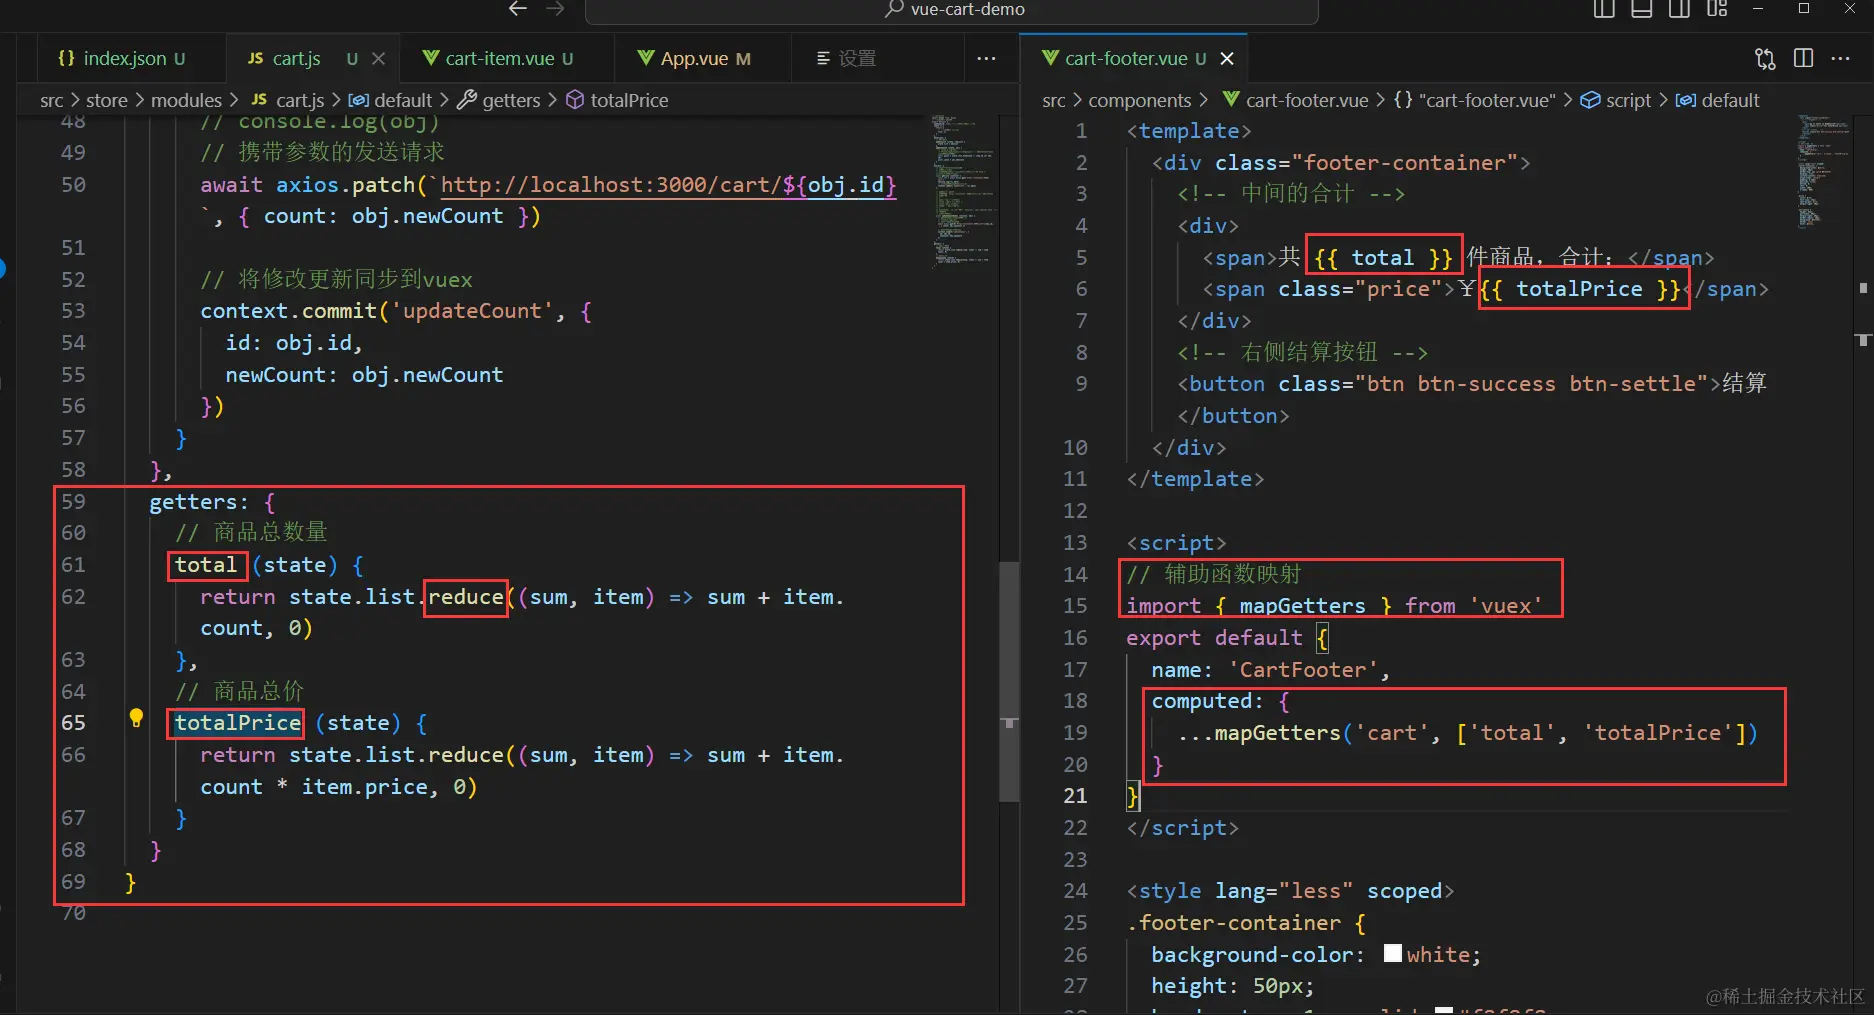Image resolution: width=1874 pixels, height=1015 pixels.
Task: Switch to the index.json tab
Action: tap(122, 58)
